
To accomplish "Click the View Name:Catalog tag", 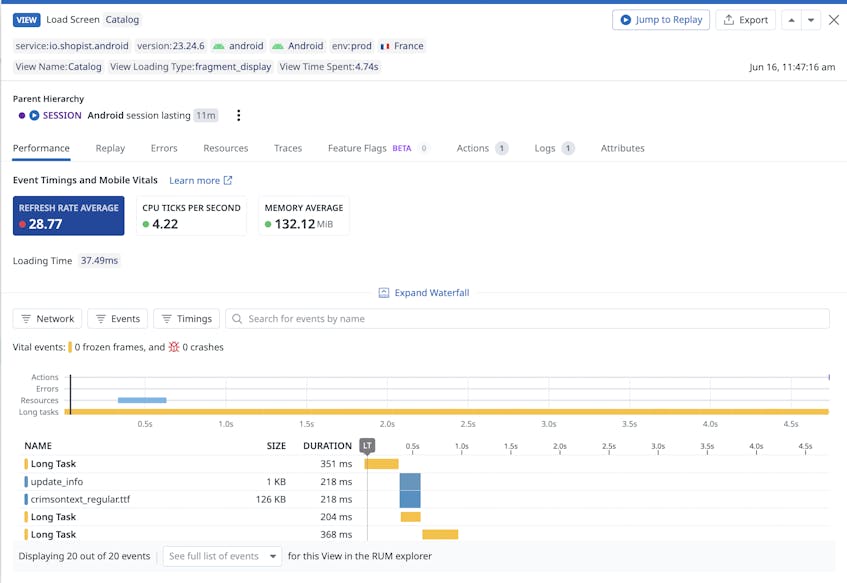I will pyautogui.click(x=58, y=66).
